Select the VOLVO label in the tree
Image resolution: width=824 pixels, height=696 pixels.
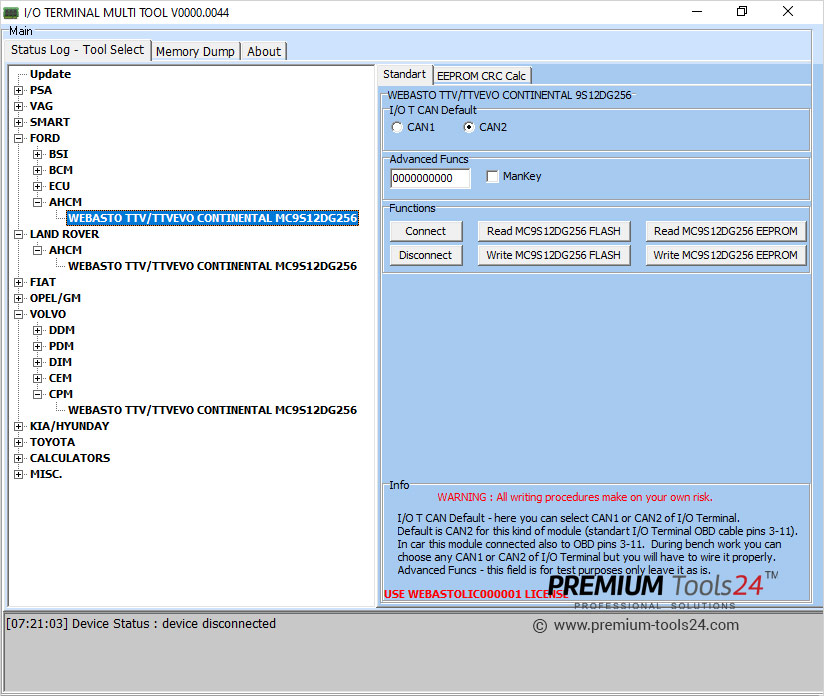pyautogui.click(x=48, y=314)
